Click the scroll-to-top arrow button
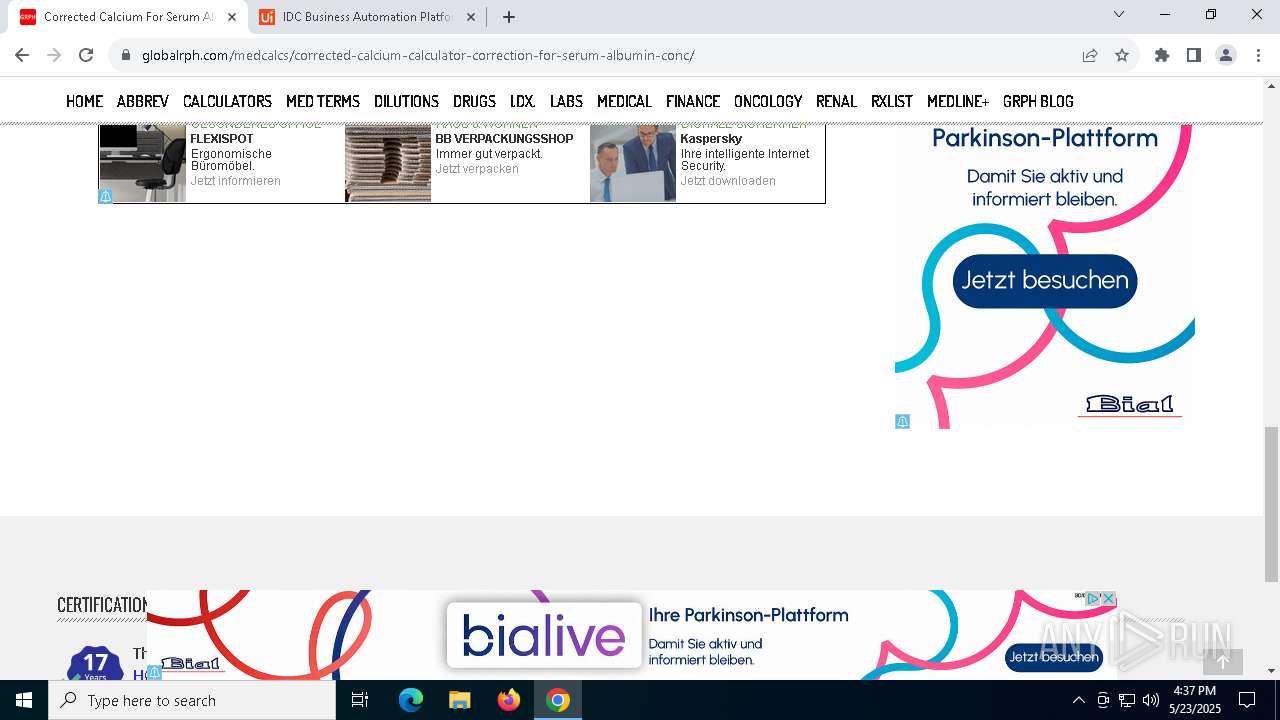1280x720 pixels. click(1222, 661)
